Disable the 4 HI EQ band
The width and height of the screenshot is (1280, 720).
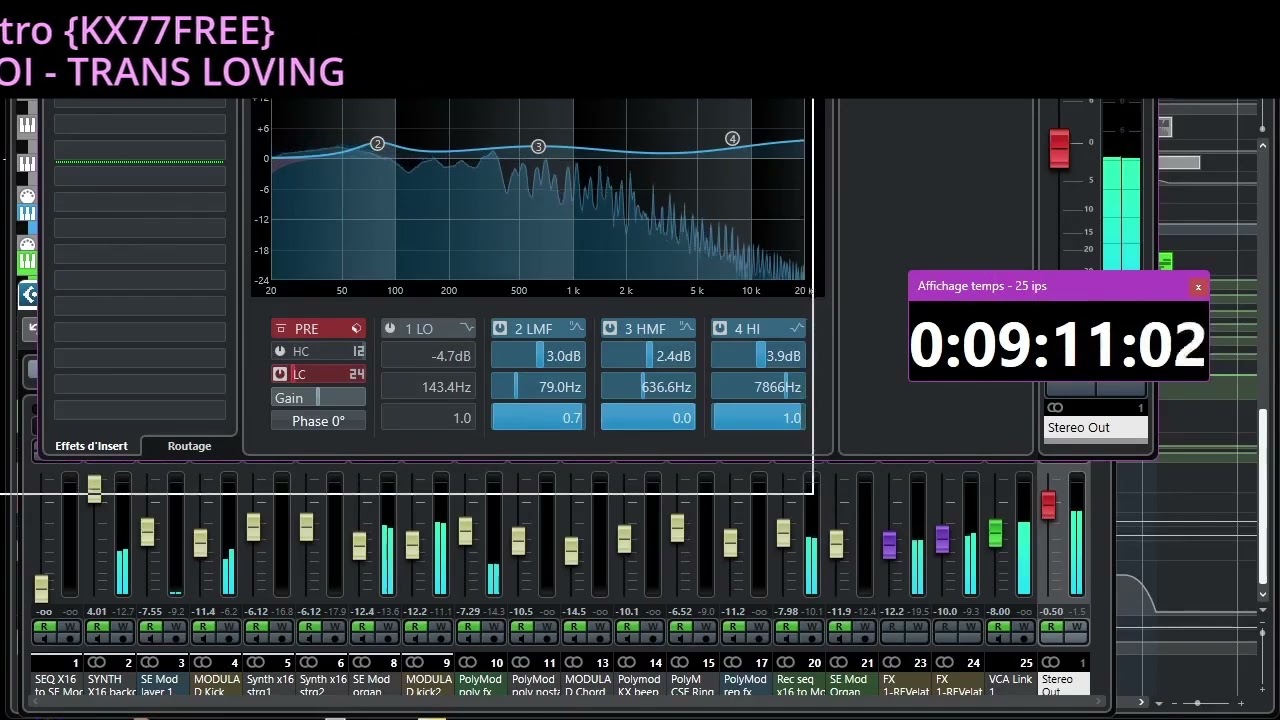(x=720, y=328)
